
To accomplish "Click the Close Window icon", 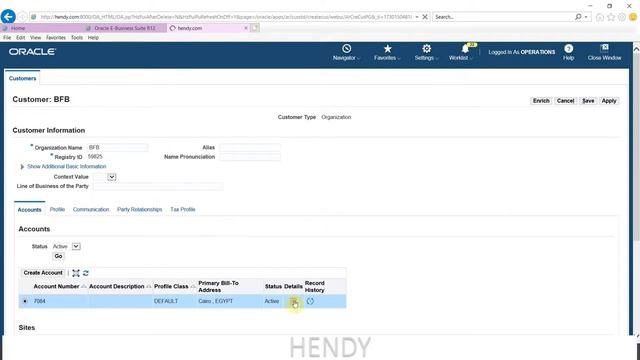I will (x=604, y=48).
